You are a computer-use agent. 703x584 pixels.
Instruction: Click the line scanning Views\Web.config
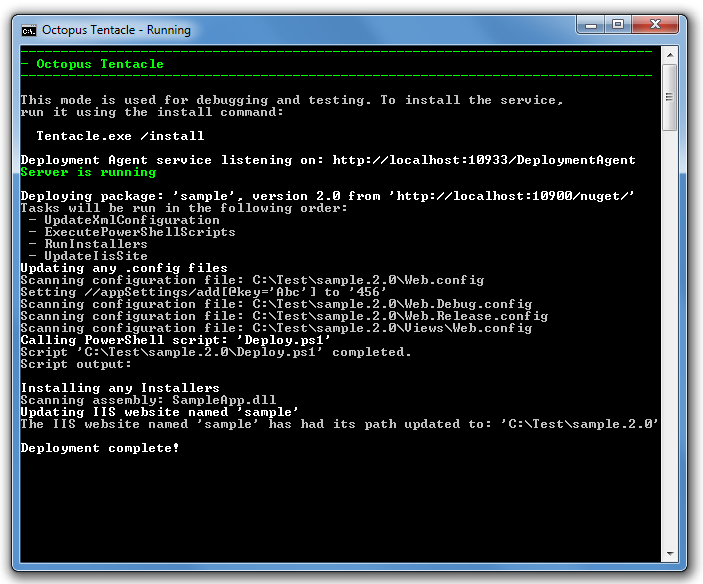pos(276,328)
